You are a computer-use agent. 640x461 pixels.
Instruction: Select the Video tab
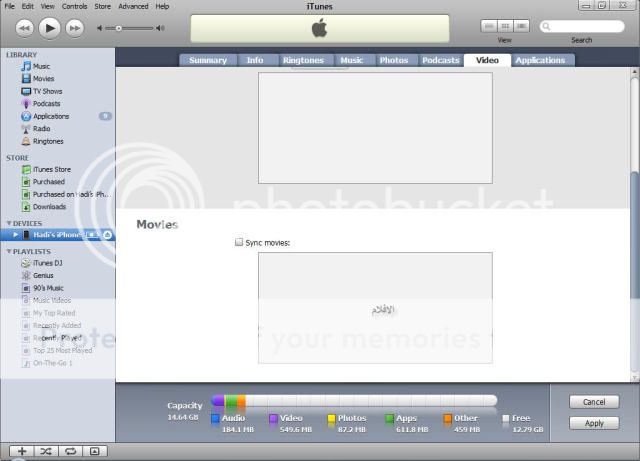(487, 60)
